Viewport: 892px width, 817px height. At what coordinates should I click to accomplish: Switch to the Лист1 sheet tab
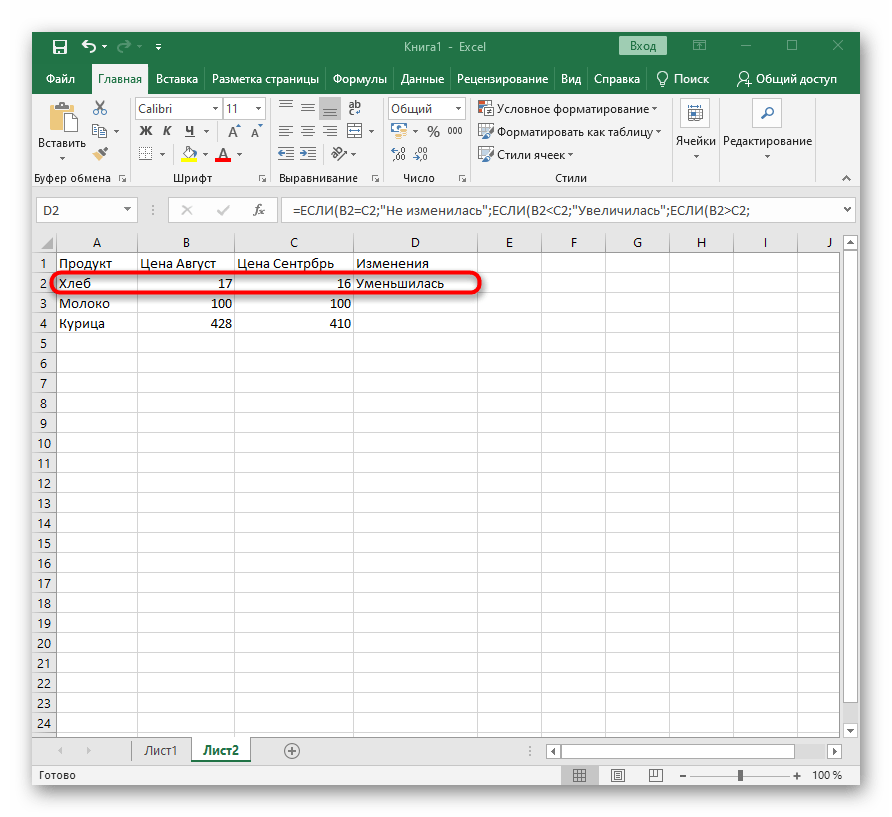[x=160, y=750]
